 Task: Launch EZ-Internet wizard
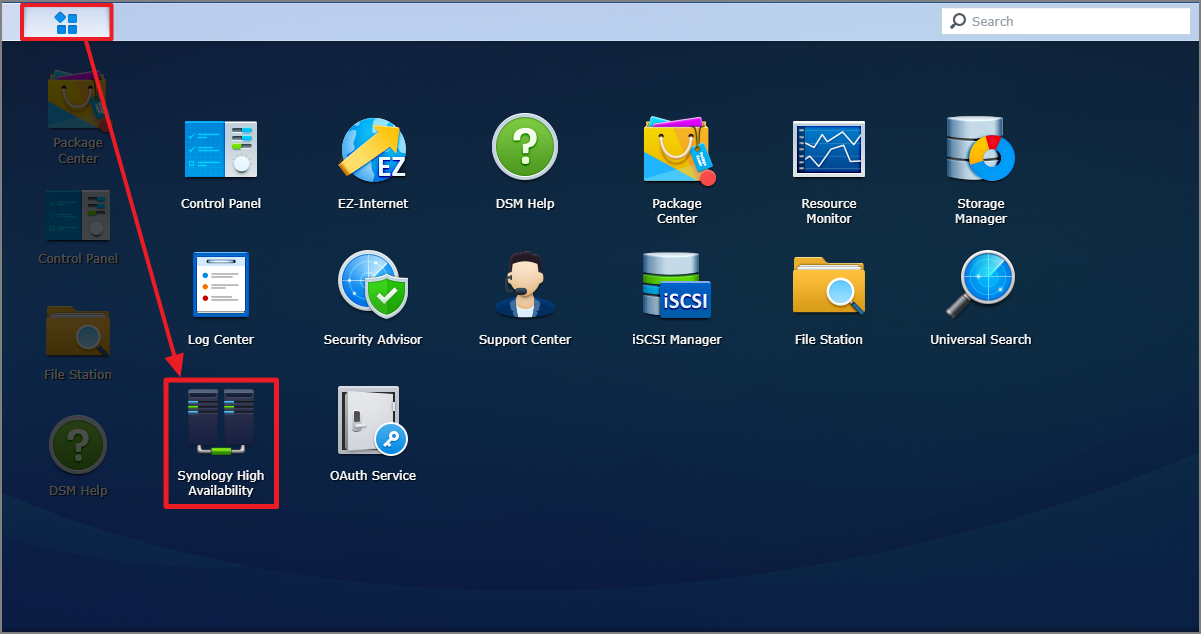(373, 150)
